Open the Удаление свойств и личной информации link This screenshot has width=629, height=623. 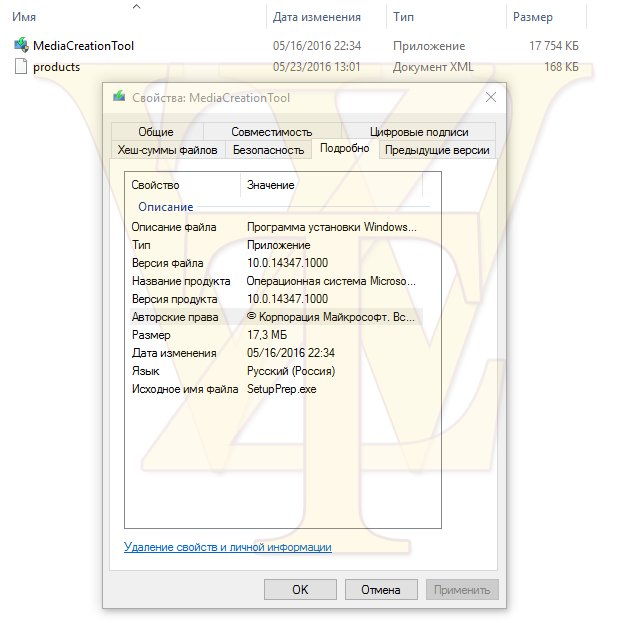[227, 547]
